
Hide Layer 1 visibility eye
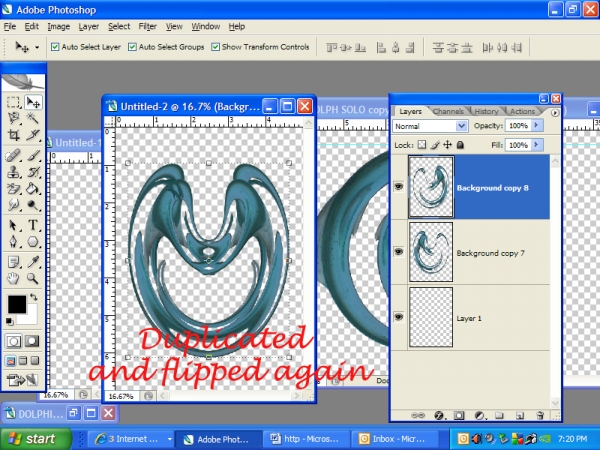click(x=399, y=317)
